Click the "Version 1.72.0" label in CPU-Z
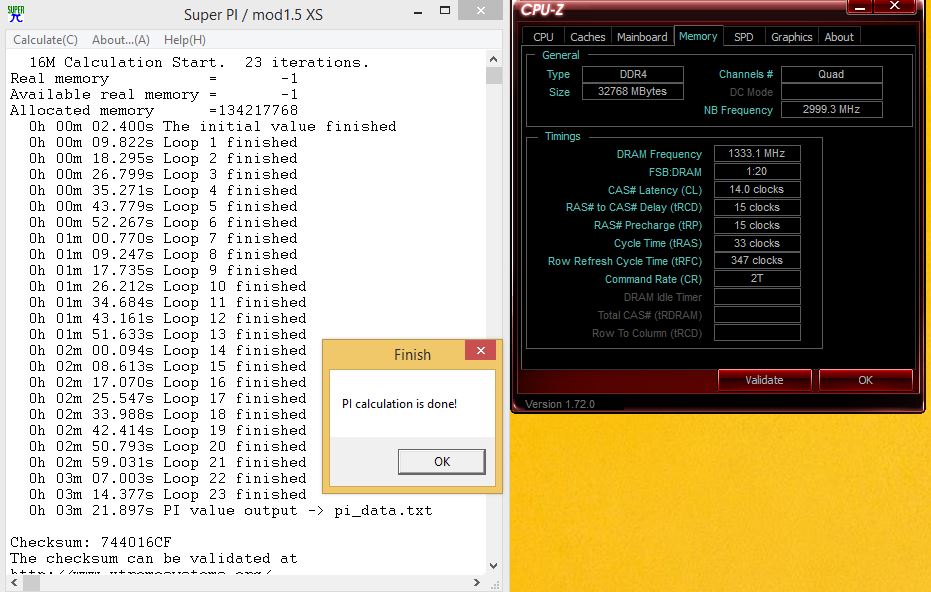This screenshot has width=931, height=592. pyautogui.click(x=559, y=404)
